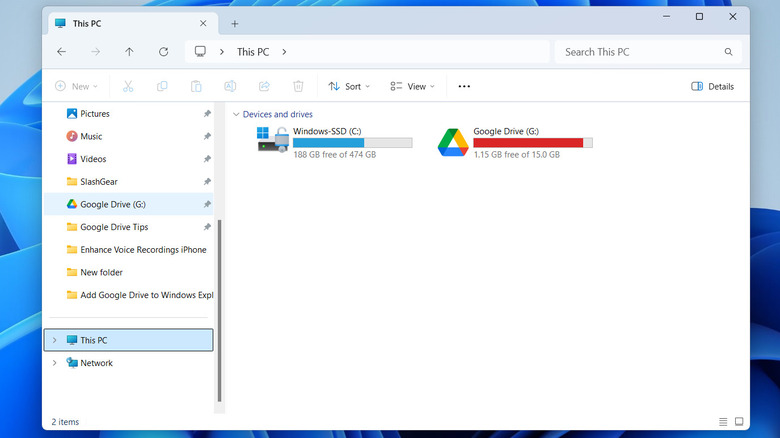Toggle the Details pane
Viewport: 780px width, 438px height.
(712, 86)
